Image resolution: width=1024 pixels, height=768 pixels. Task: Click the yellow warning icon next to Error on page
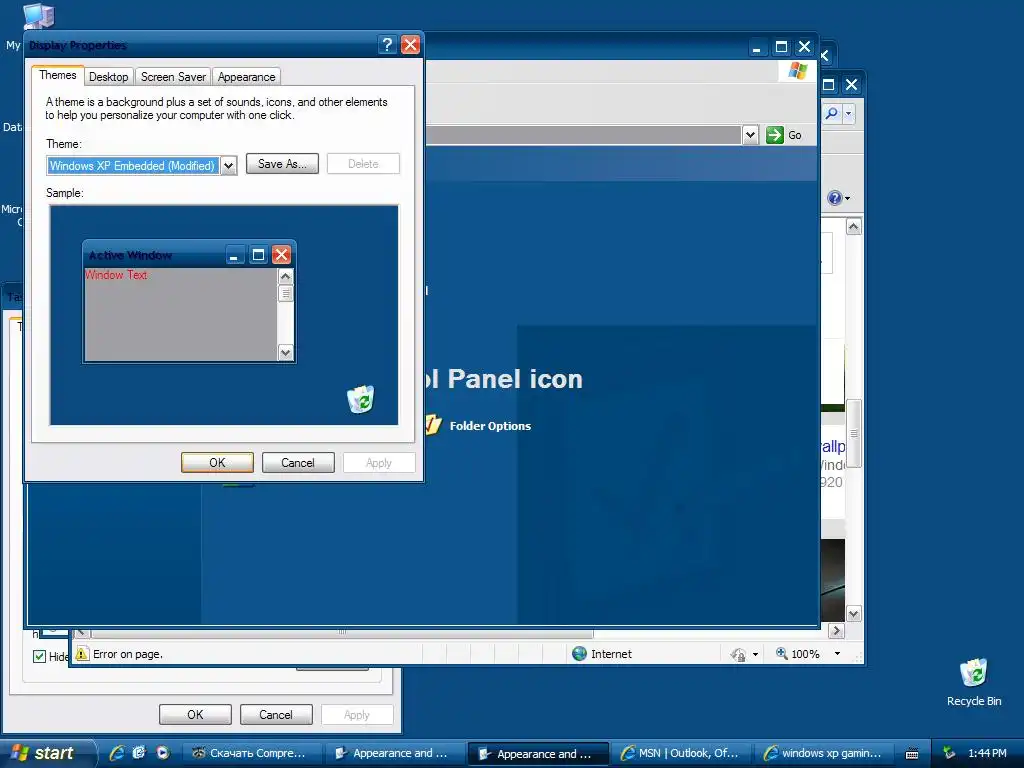click(82, 654)
